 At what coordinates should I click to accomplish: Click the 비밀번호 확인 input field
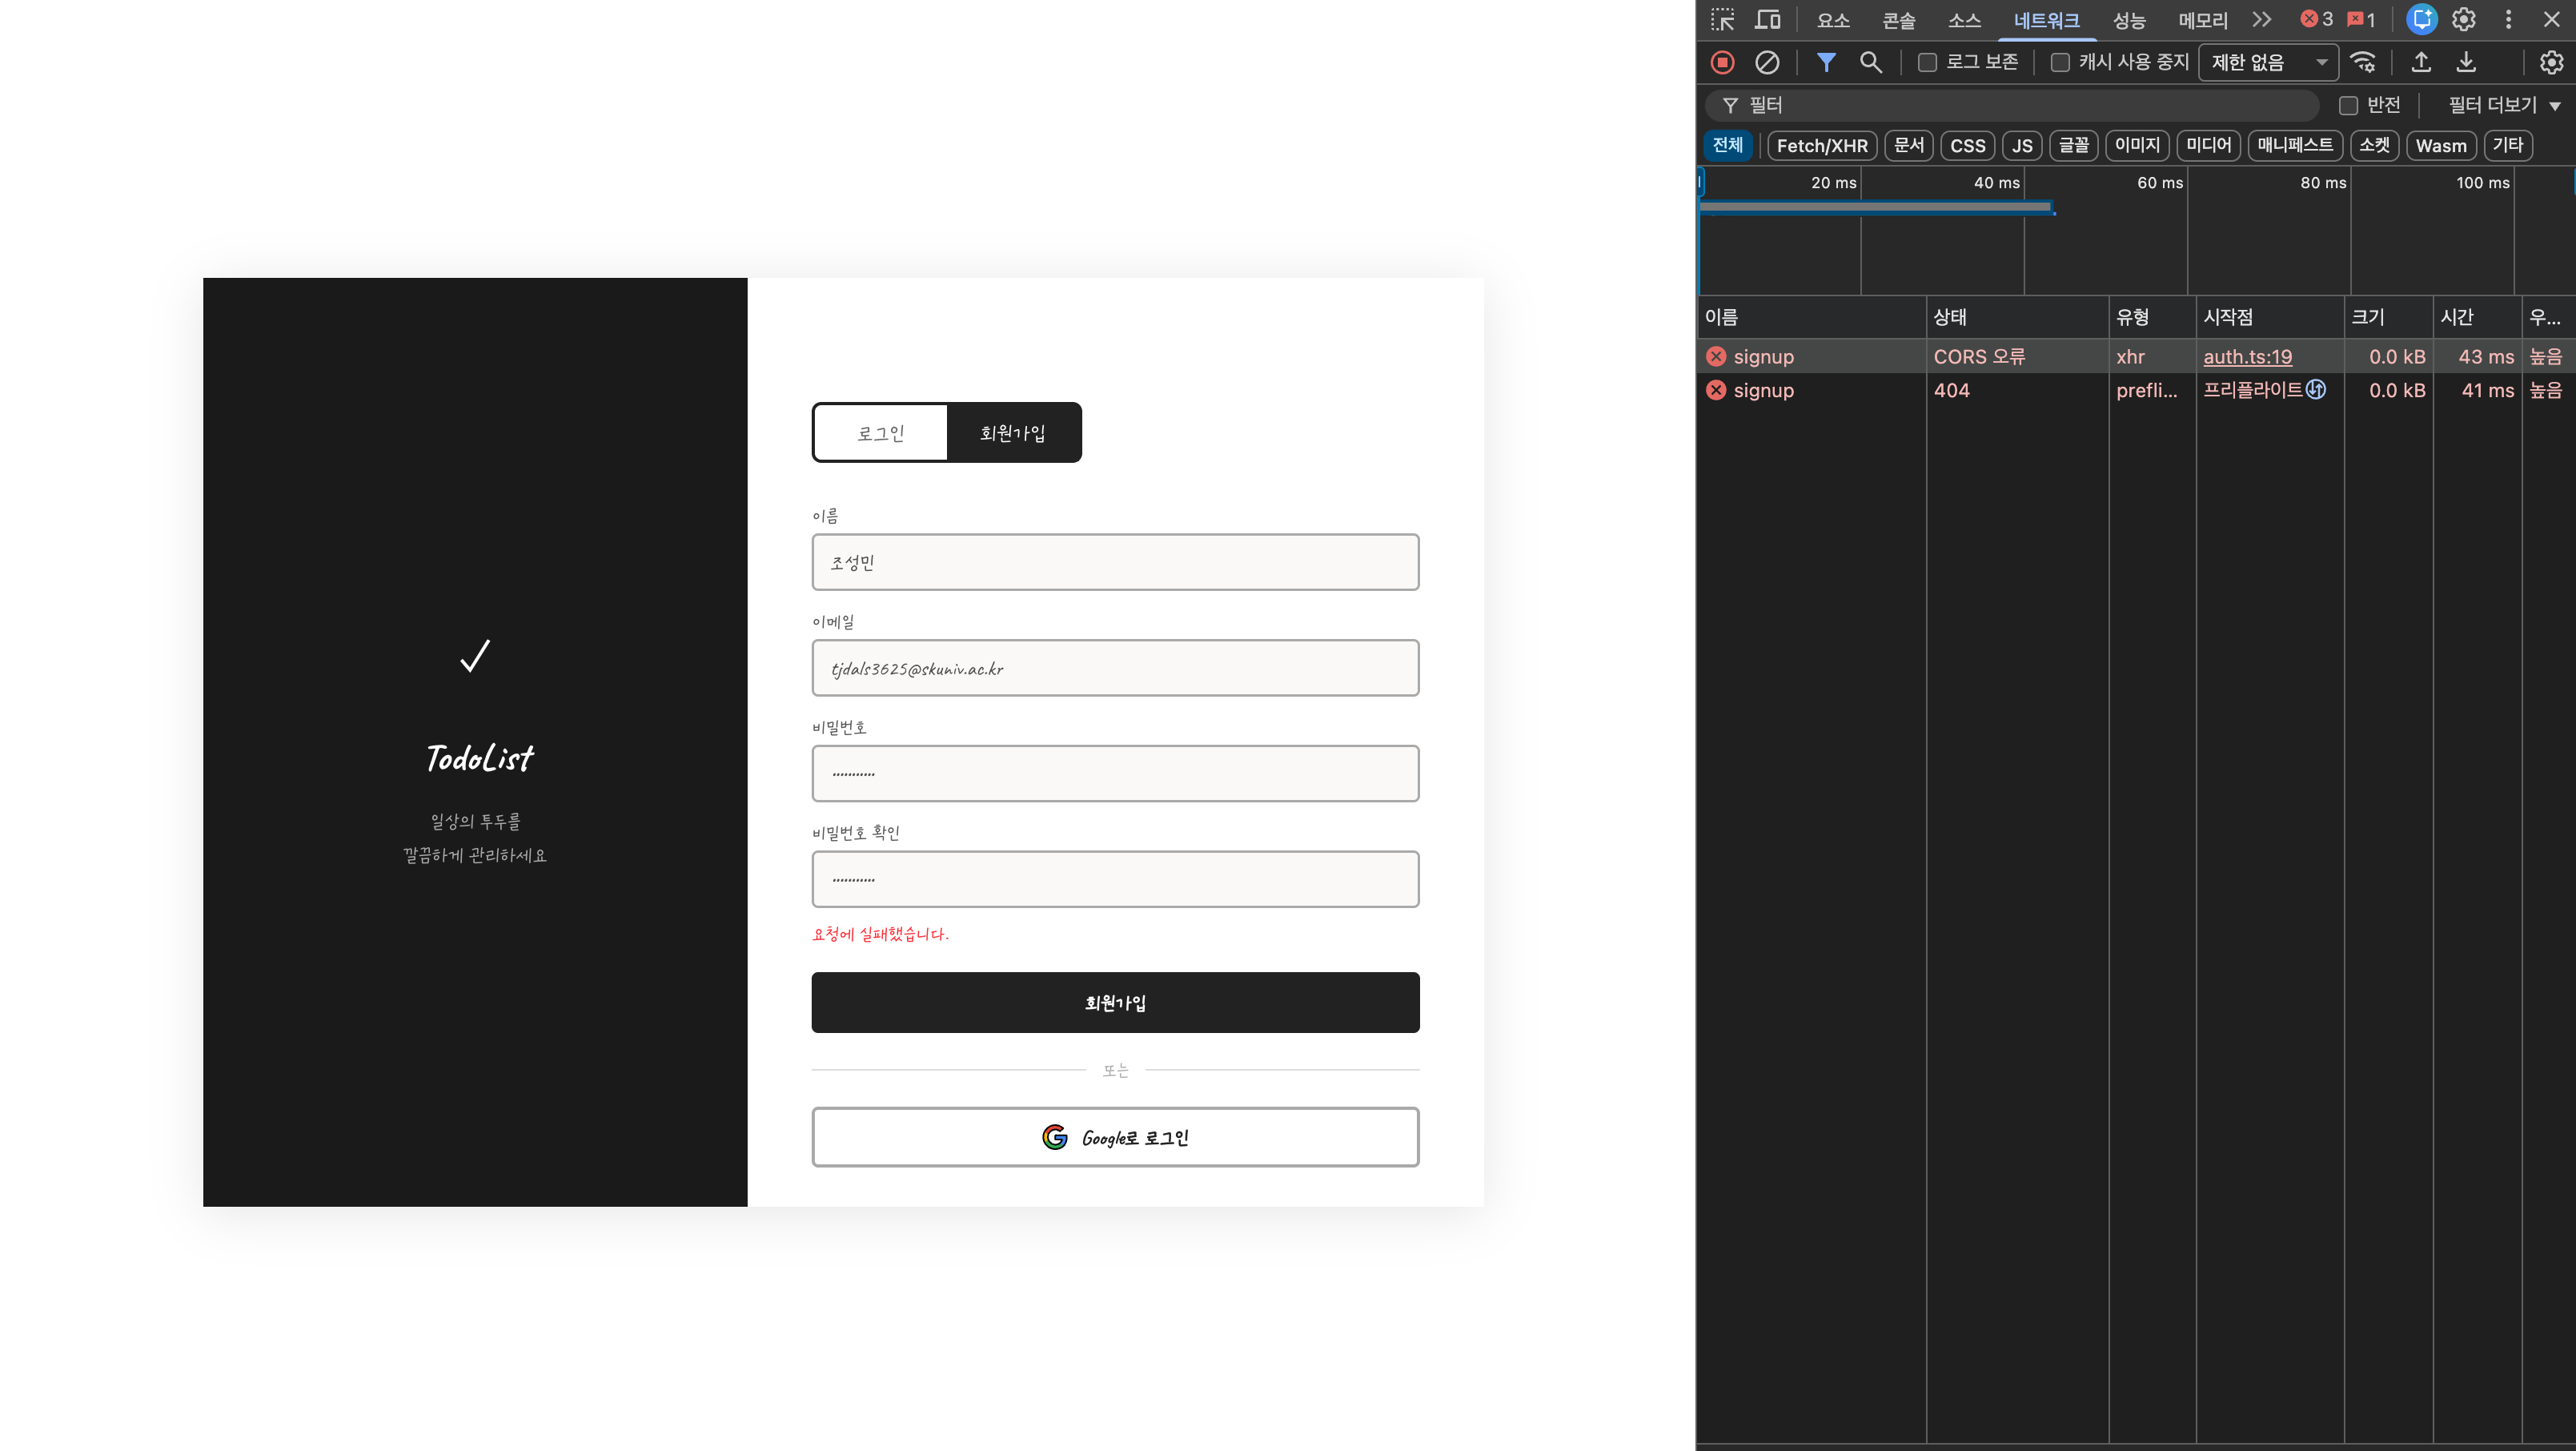tap(1115, 879)
